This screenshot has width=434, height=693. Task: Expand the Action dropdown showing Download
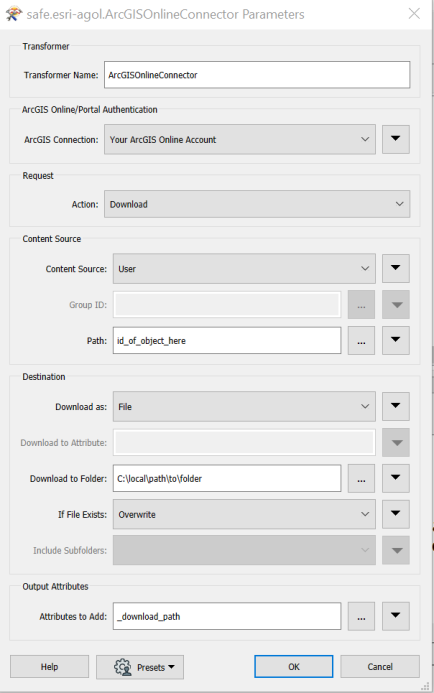pos(257,204)
